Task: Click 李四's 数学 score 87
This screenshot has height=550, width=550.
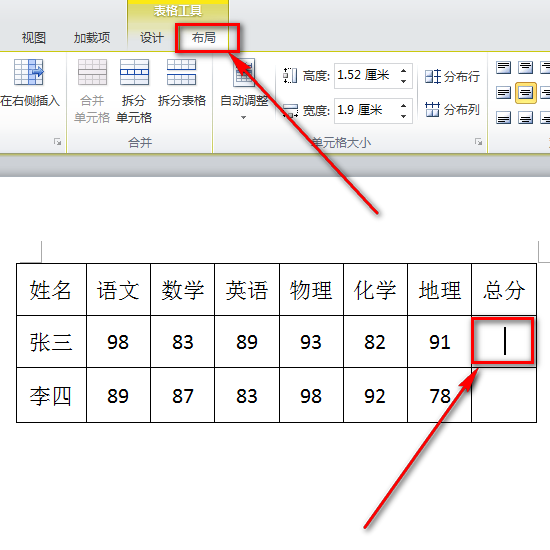Action: (x=182, y=395)
